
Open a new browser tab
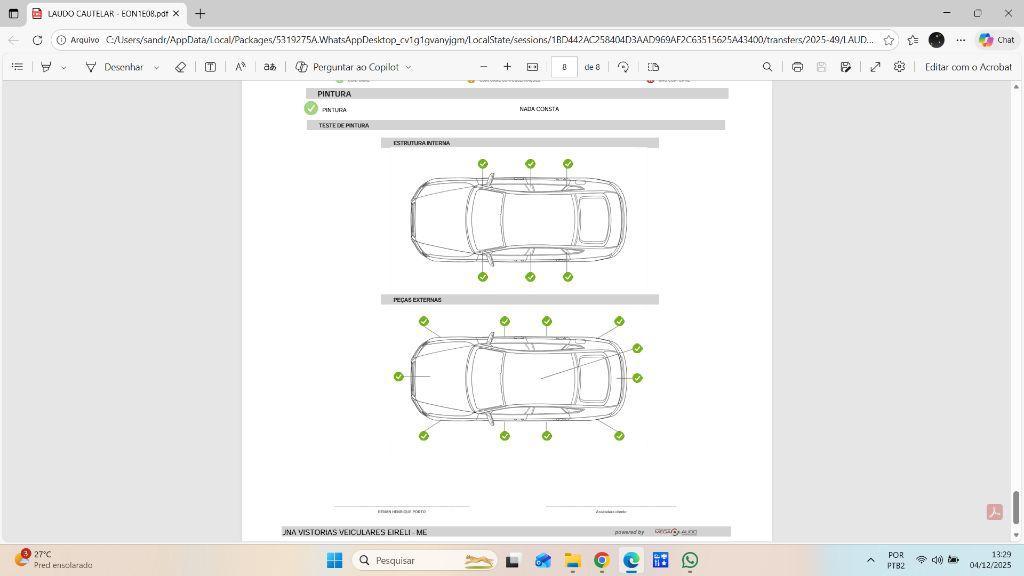(200, 14)
